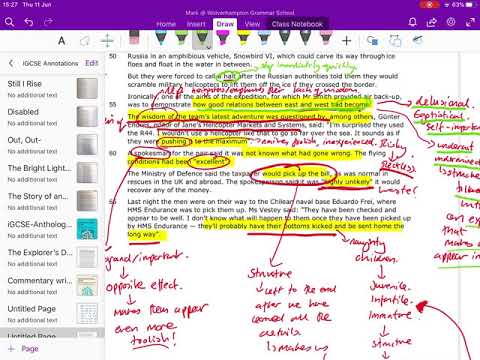Select the Draw tab

(225, 24)
